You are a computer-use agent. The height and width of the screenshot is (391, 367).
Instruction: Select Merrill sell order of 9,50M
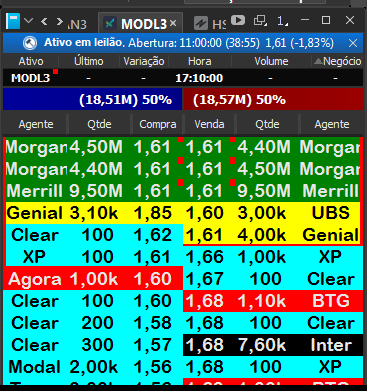pos(272,191)
